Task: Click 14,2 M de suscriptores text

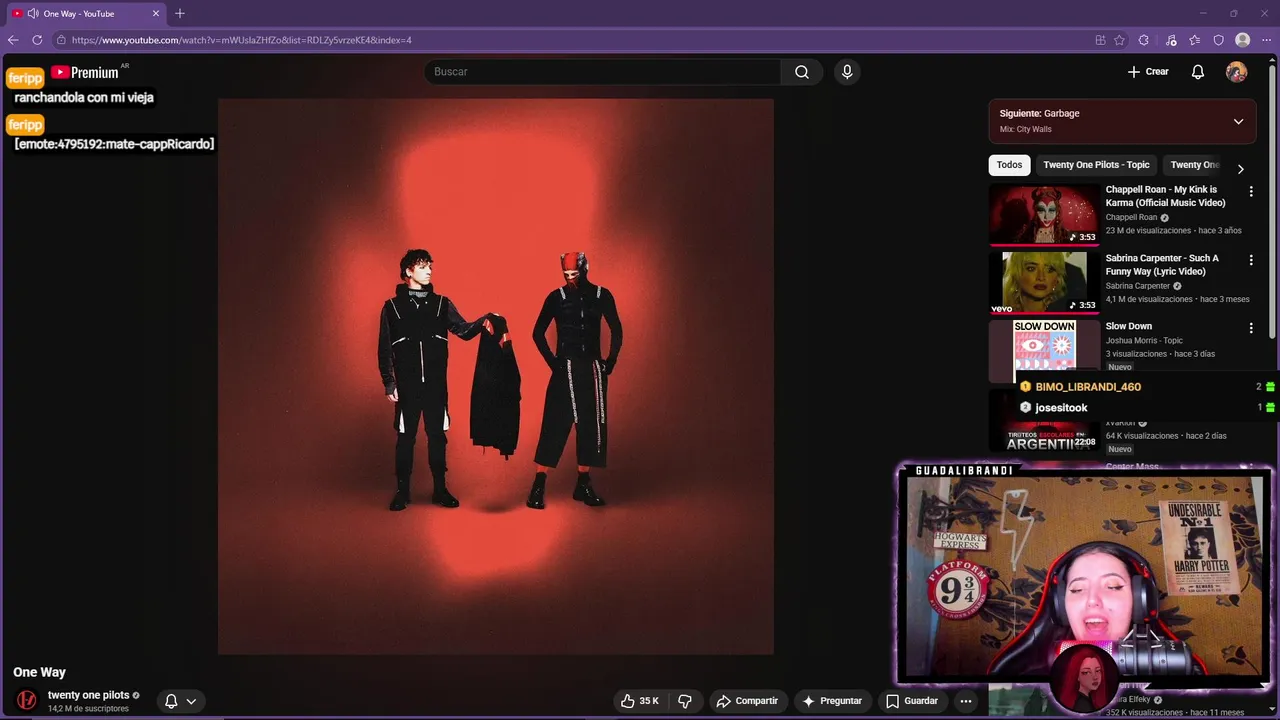Action: coord(88,709)
